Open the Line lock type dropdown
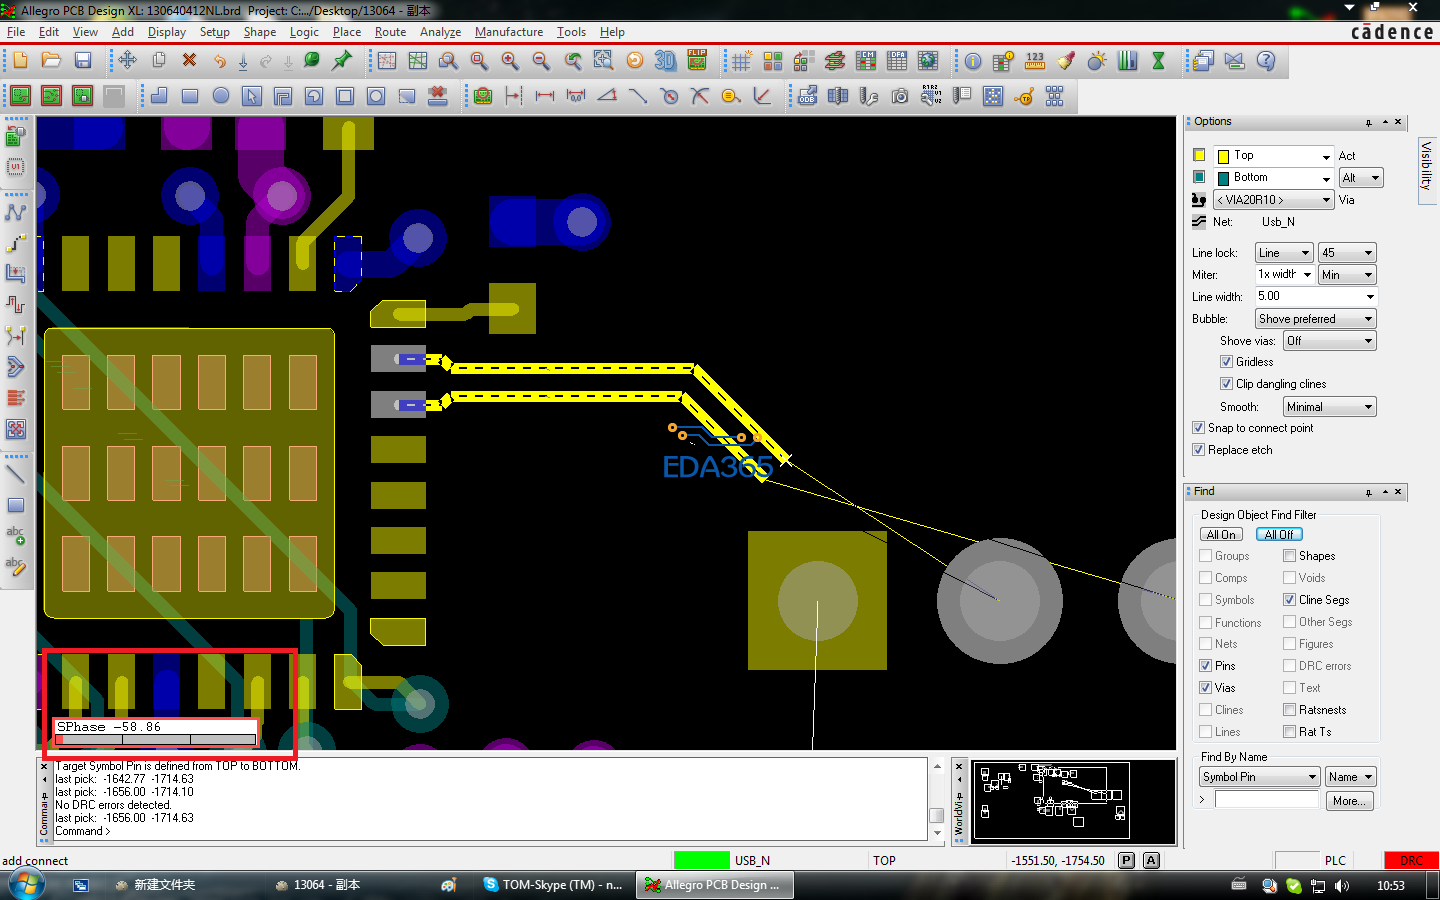Viewport: 1440px width, 900px height. tap(1284, 253)
